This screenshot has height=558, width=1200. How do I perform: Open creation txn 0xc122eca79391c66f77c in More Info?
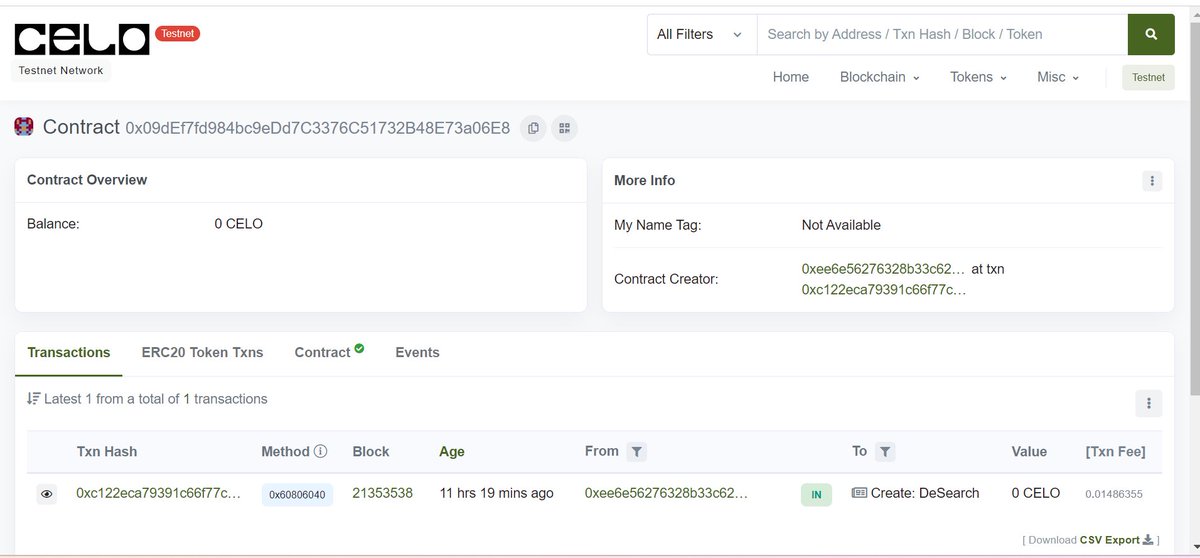(884, 290)
